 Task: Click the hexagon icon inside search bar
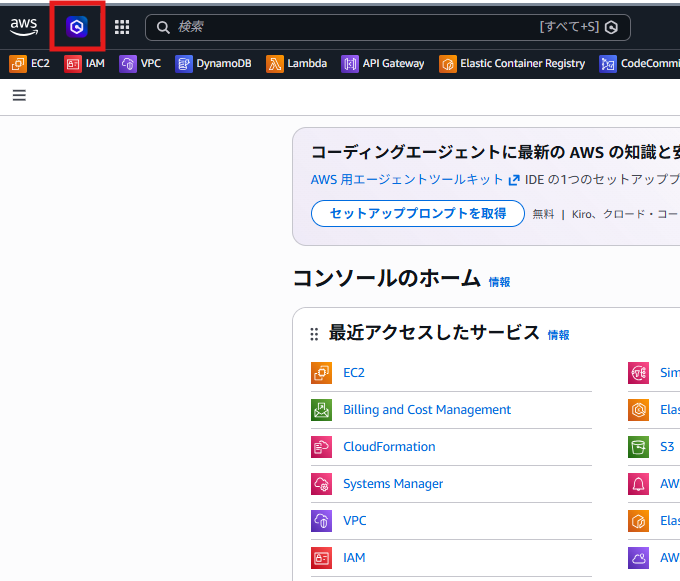611,27
